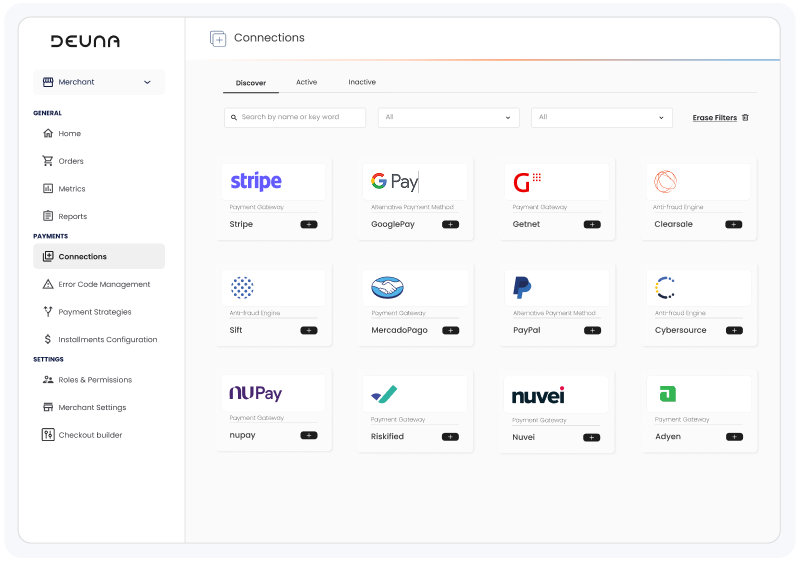Click the Payment Strategies fork icon
The image size is (798, 563).
48,312
